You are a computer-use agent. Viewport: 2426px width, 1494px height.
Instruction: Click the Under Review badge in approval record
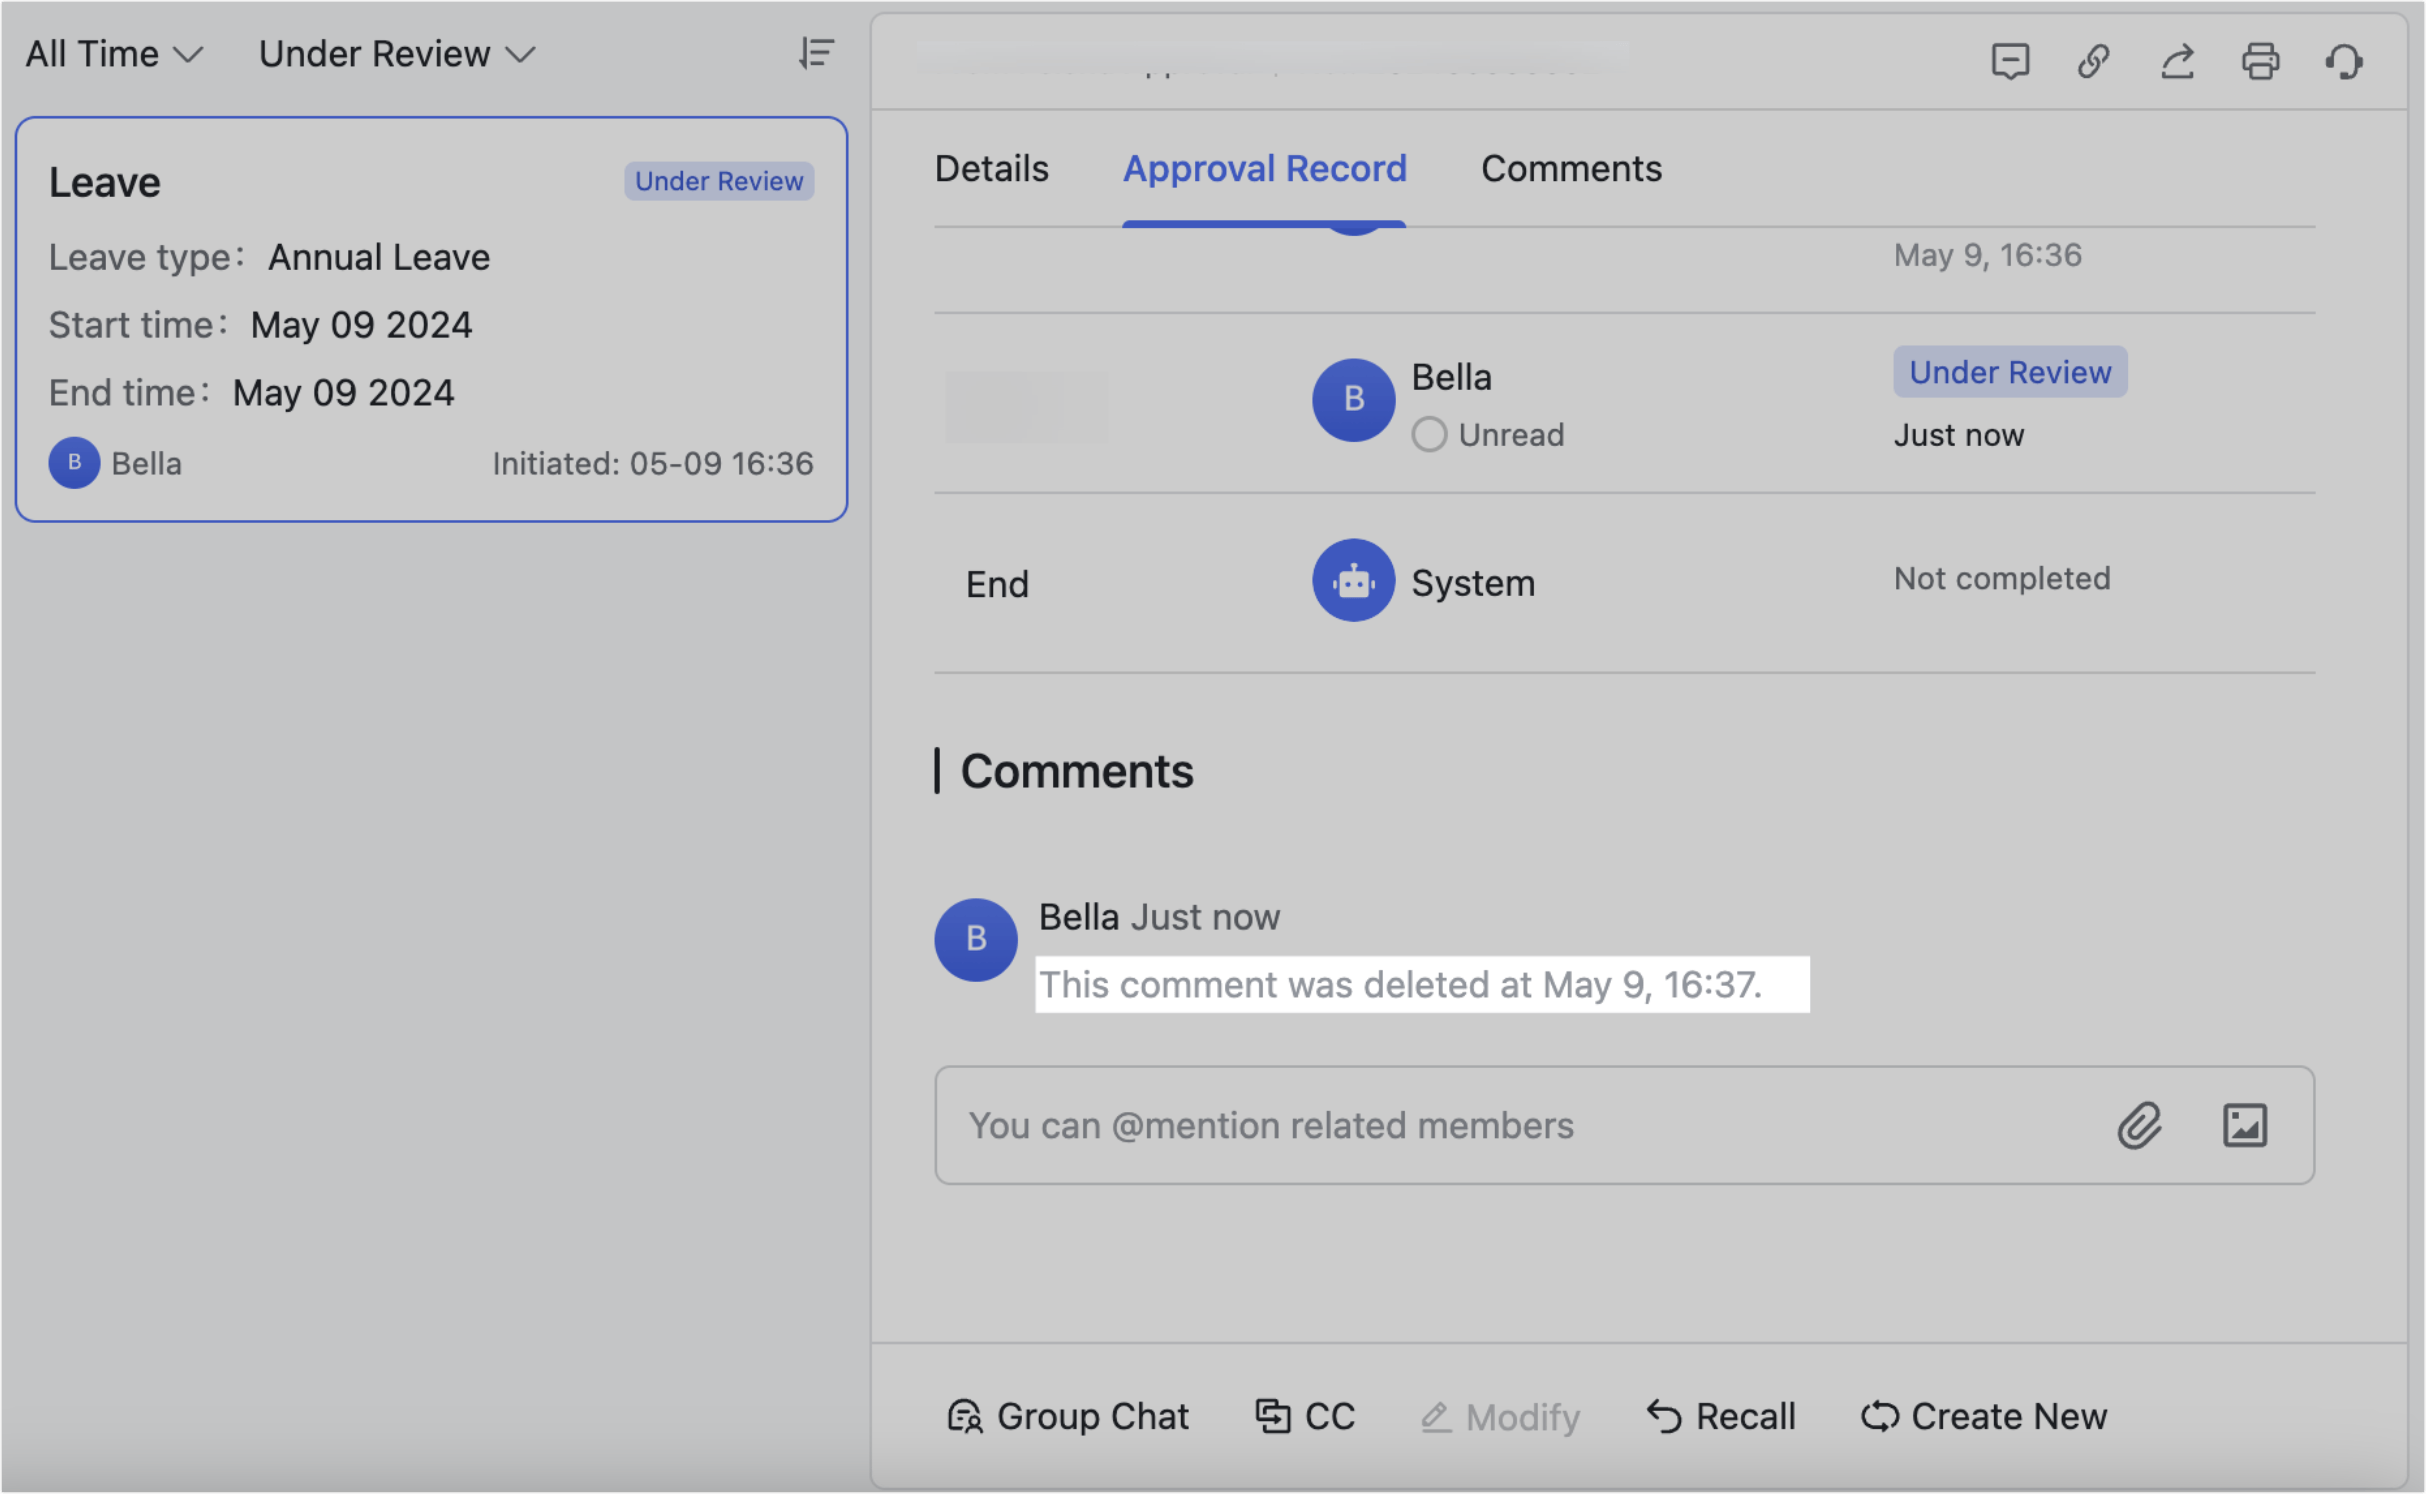pos(2010,372)
